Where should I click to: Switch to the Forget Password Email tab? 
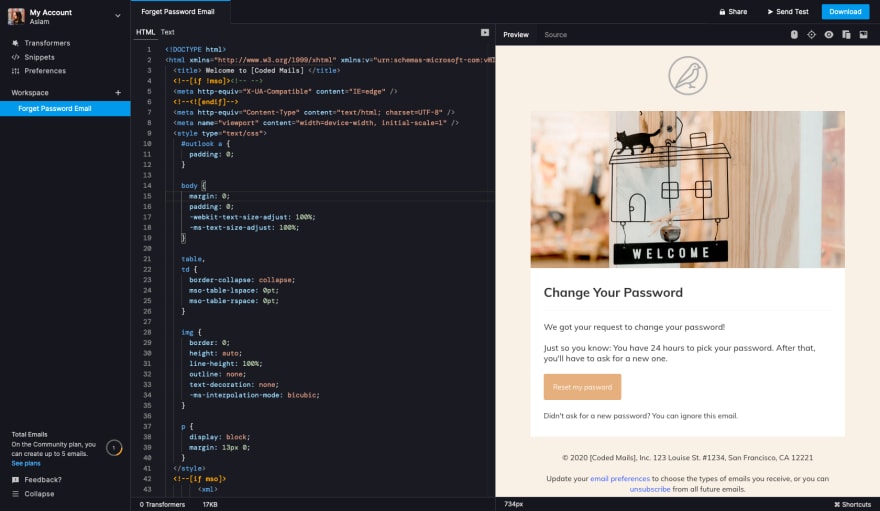(178, 12)
